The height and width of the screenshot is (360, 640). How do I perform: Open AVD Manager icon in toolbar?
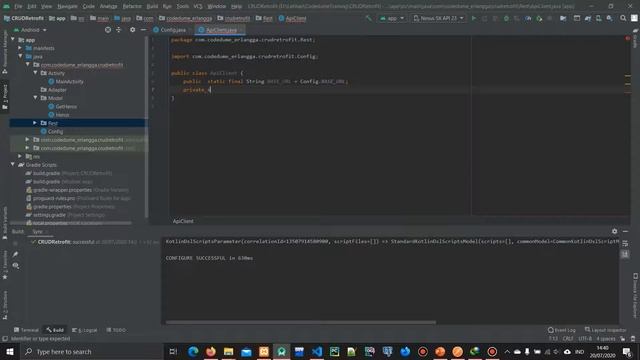click(x=598, y=18)
